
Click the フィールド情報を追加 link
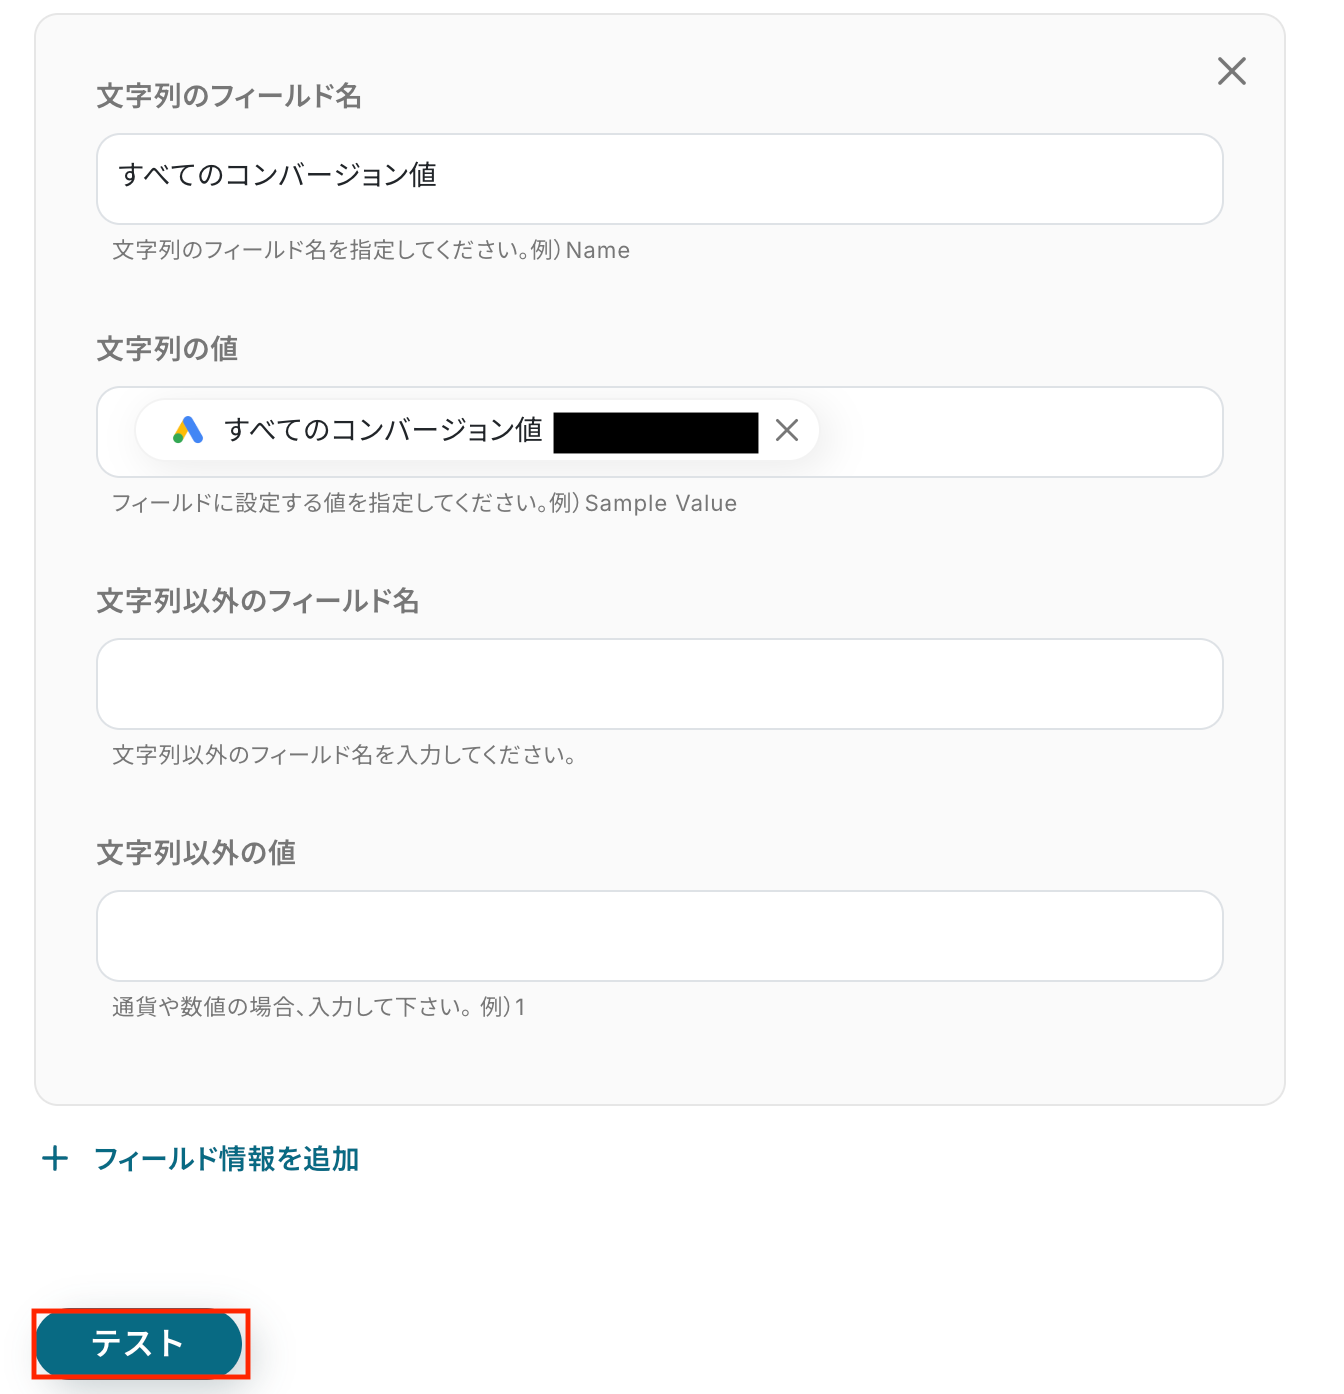(226, 1159)
